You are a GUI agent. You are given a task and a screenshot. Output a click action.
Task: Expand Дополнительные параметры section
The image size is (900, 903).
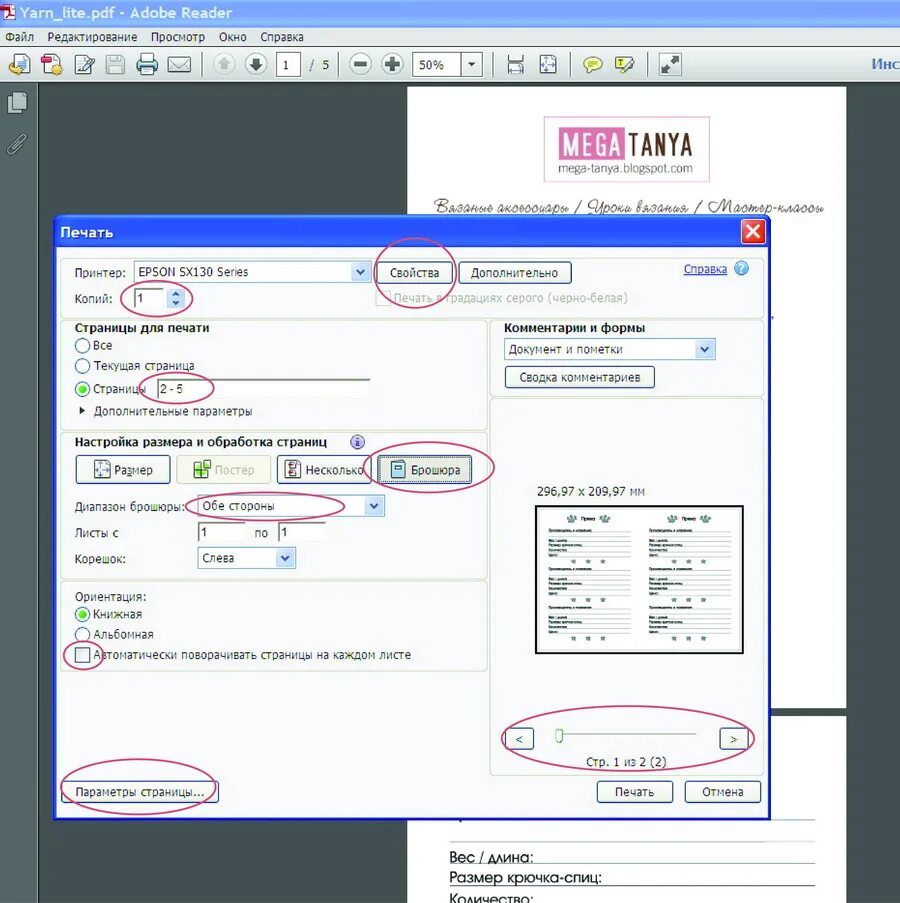coord(82,411)
